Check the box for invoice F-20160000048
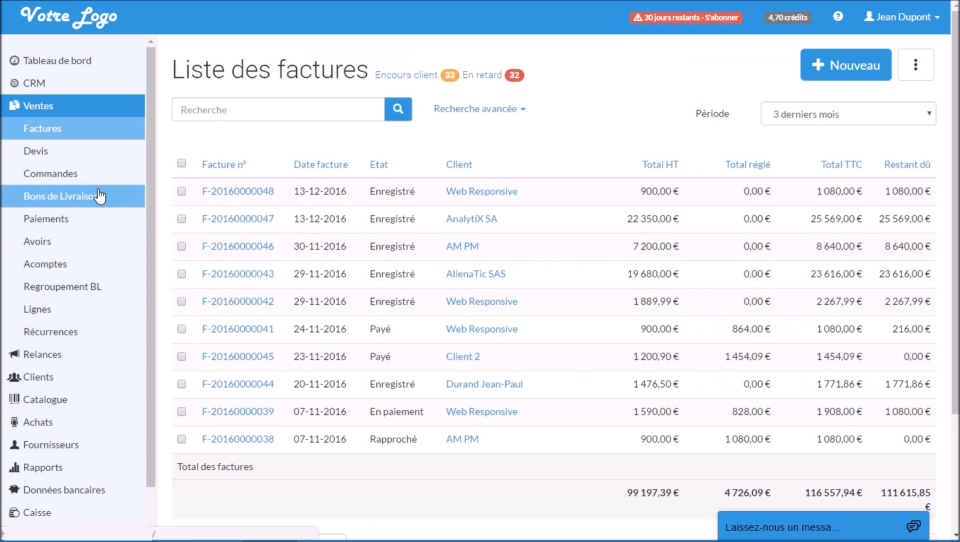The image size is (960, 542). [182, 191]
